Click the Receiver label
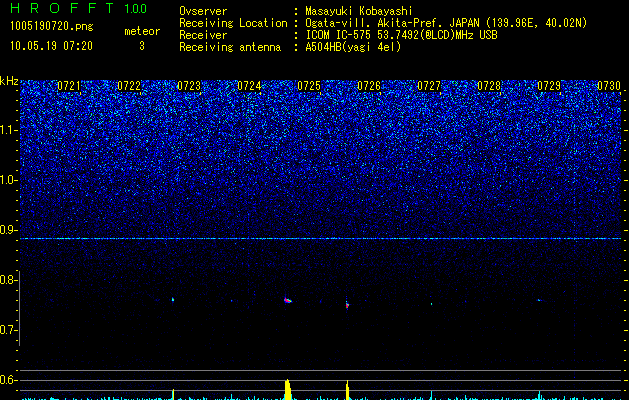The image size is (629, 400). click(203, 35)
